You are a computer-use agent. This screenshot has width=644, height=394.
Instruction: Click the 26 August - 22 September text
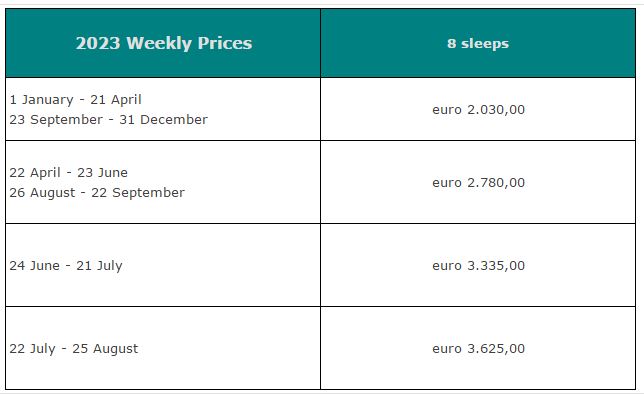[97, 192]
